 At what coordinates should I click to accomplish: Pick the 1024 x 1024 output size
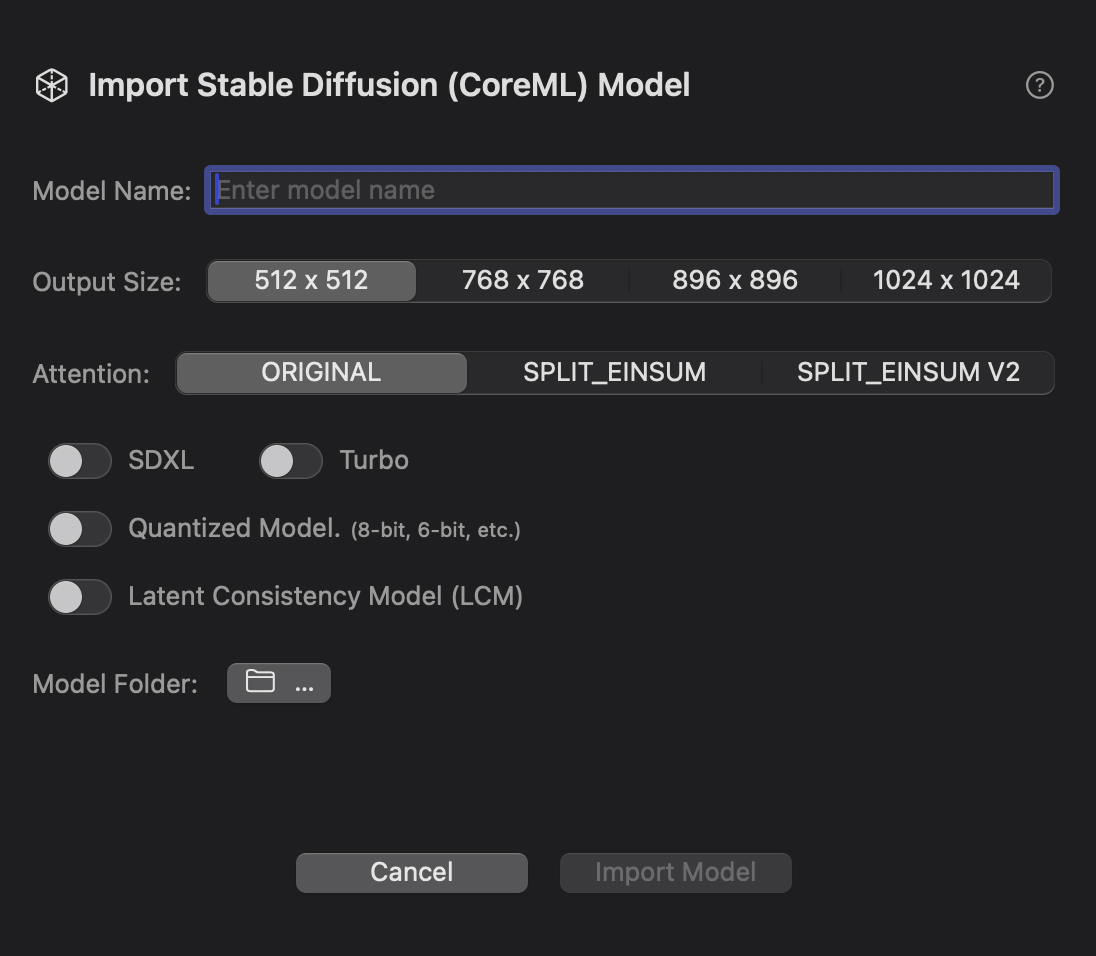(x=946, y=281)
